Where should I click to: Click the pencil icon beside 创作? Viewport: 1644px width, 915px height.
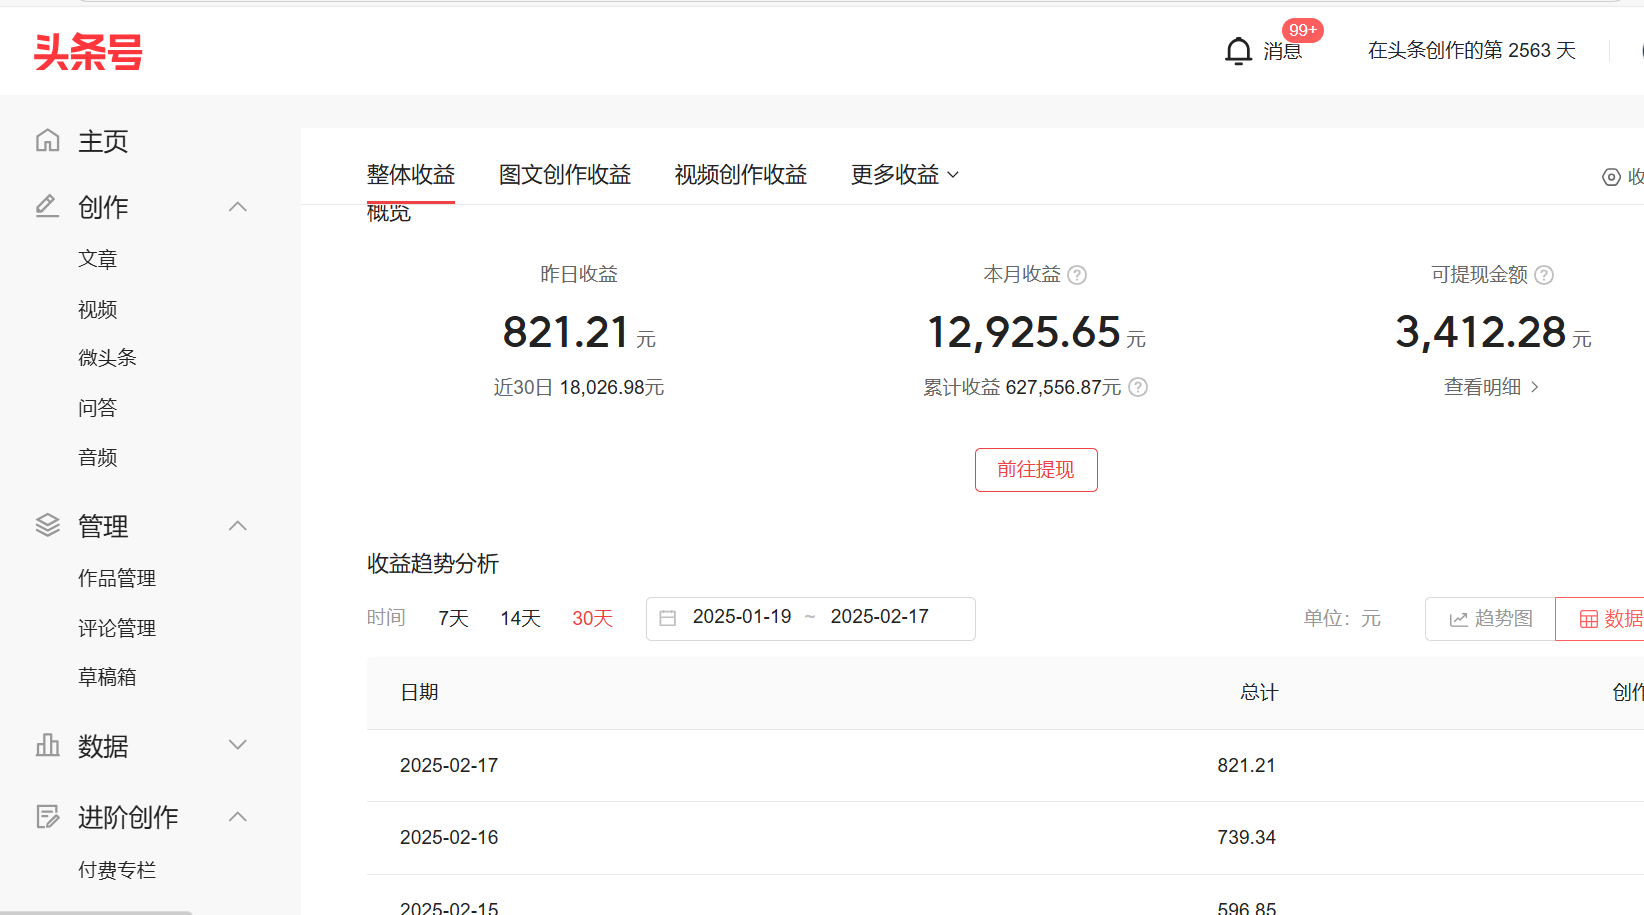pyautogui.click(x=48, y=206)
